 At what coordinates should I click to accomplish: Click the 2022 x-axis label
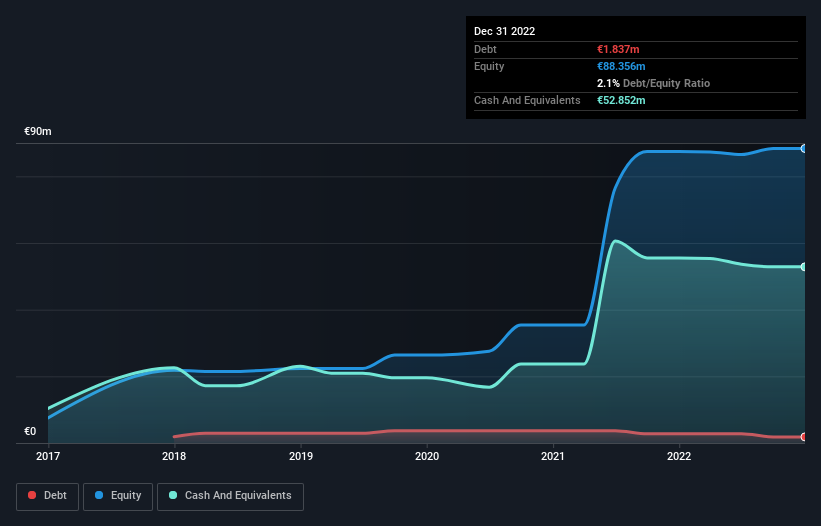point(679,456)
